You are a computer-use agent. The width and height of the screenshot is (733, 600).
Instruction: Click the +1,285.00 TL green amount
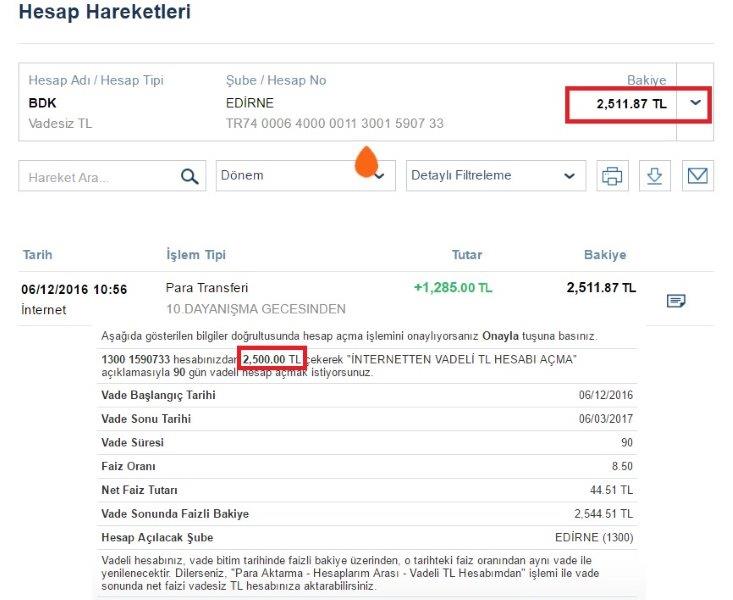coord(453,288)
